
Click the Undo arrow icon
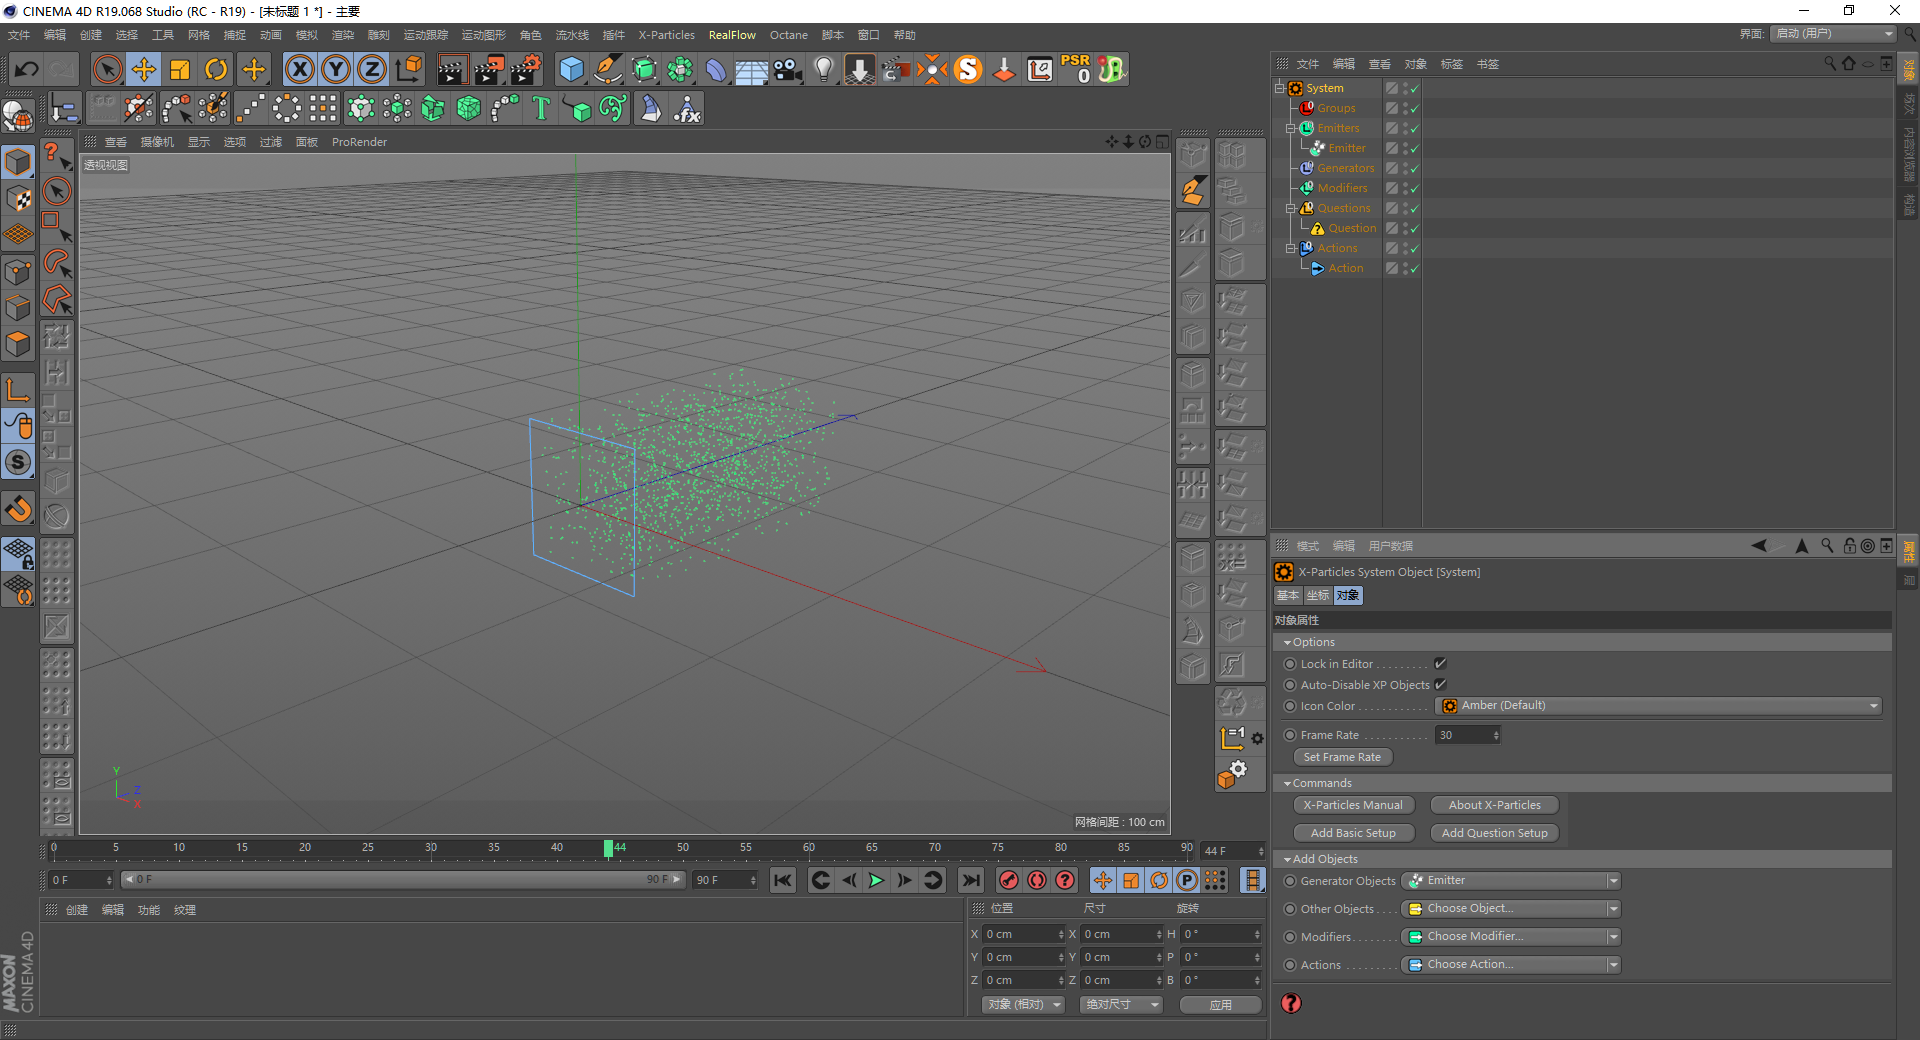pos(27,70)
